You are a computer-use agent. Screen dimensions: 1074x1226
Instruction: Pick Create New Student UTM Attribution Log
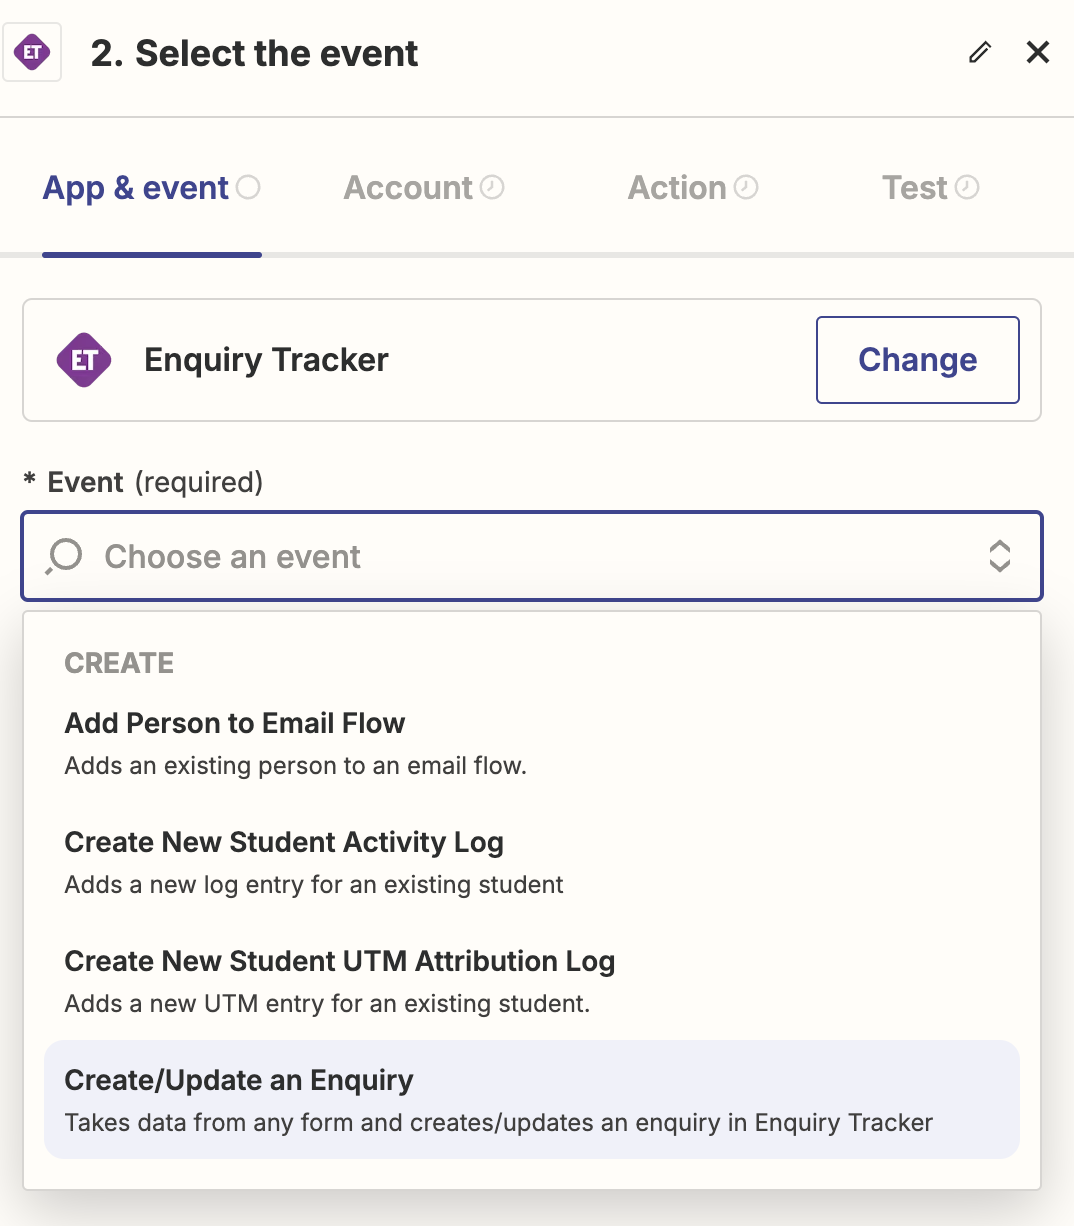[x=339, y=961]
